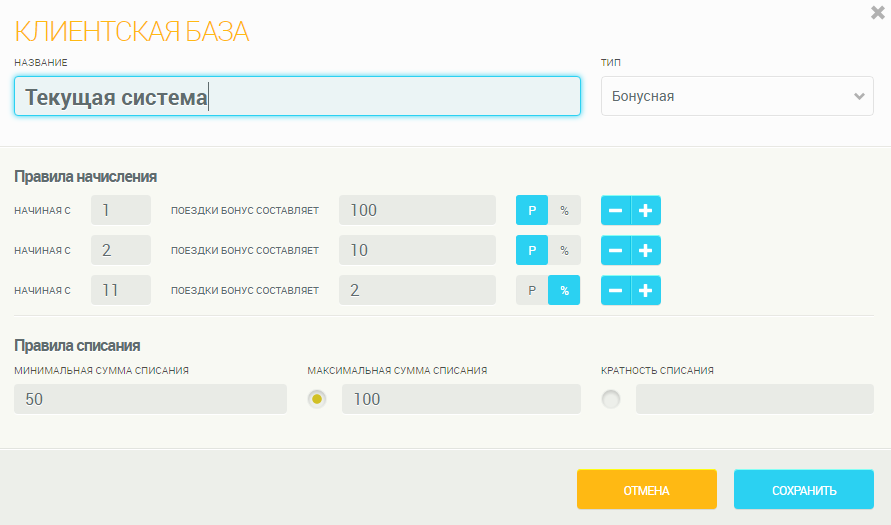Click minus button in first accrual rule row
The height and width of the screenshot is (525, 891).
point(616,210)
